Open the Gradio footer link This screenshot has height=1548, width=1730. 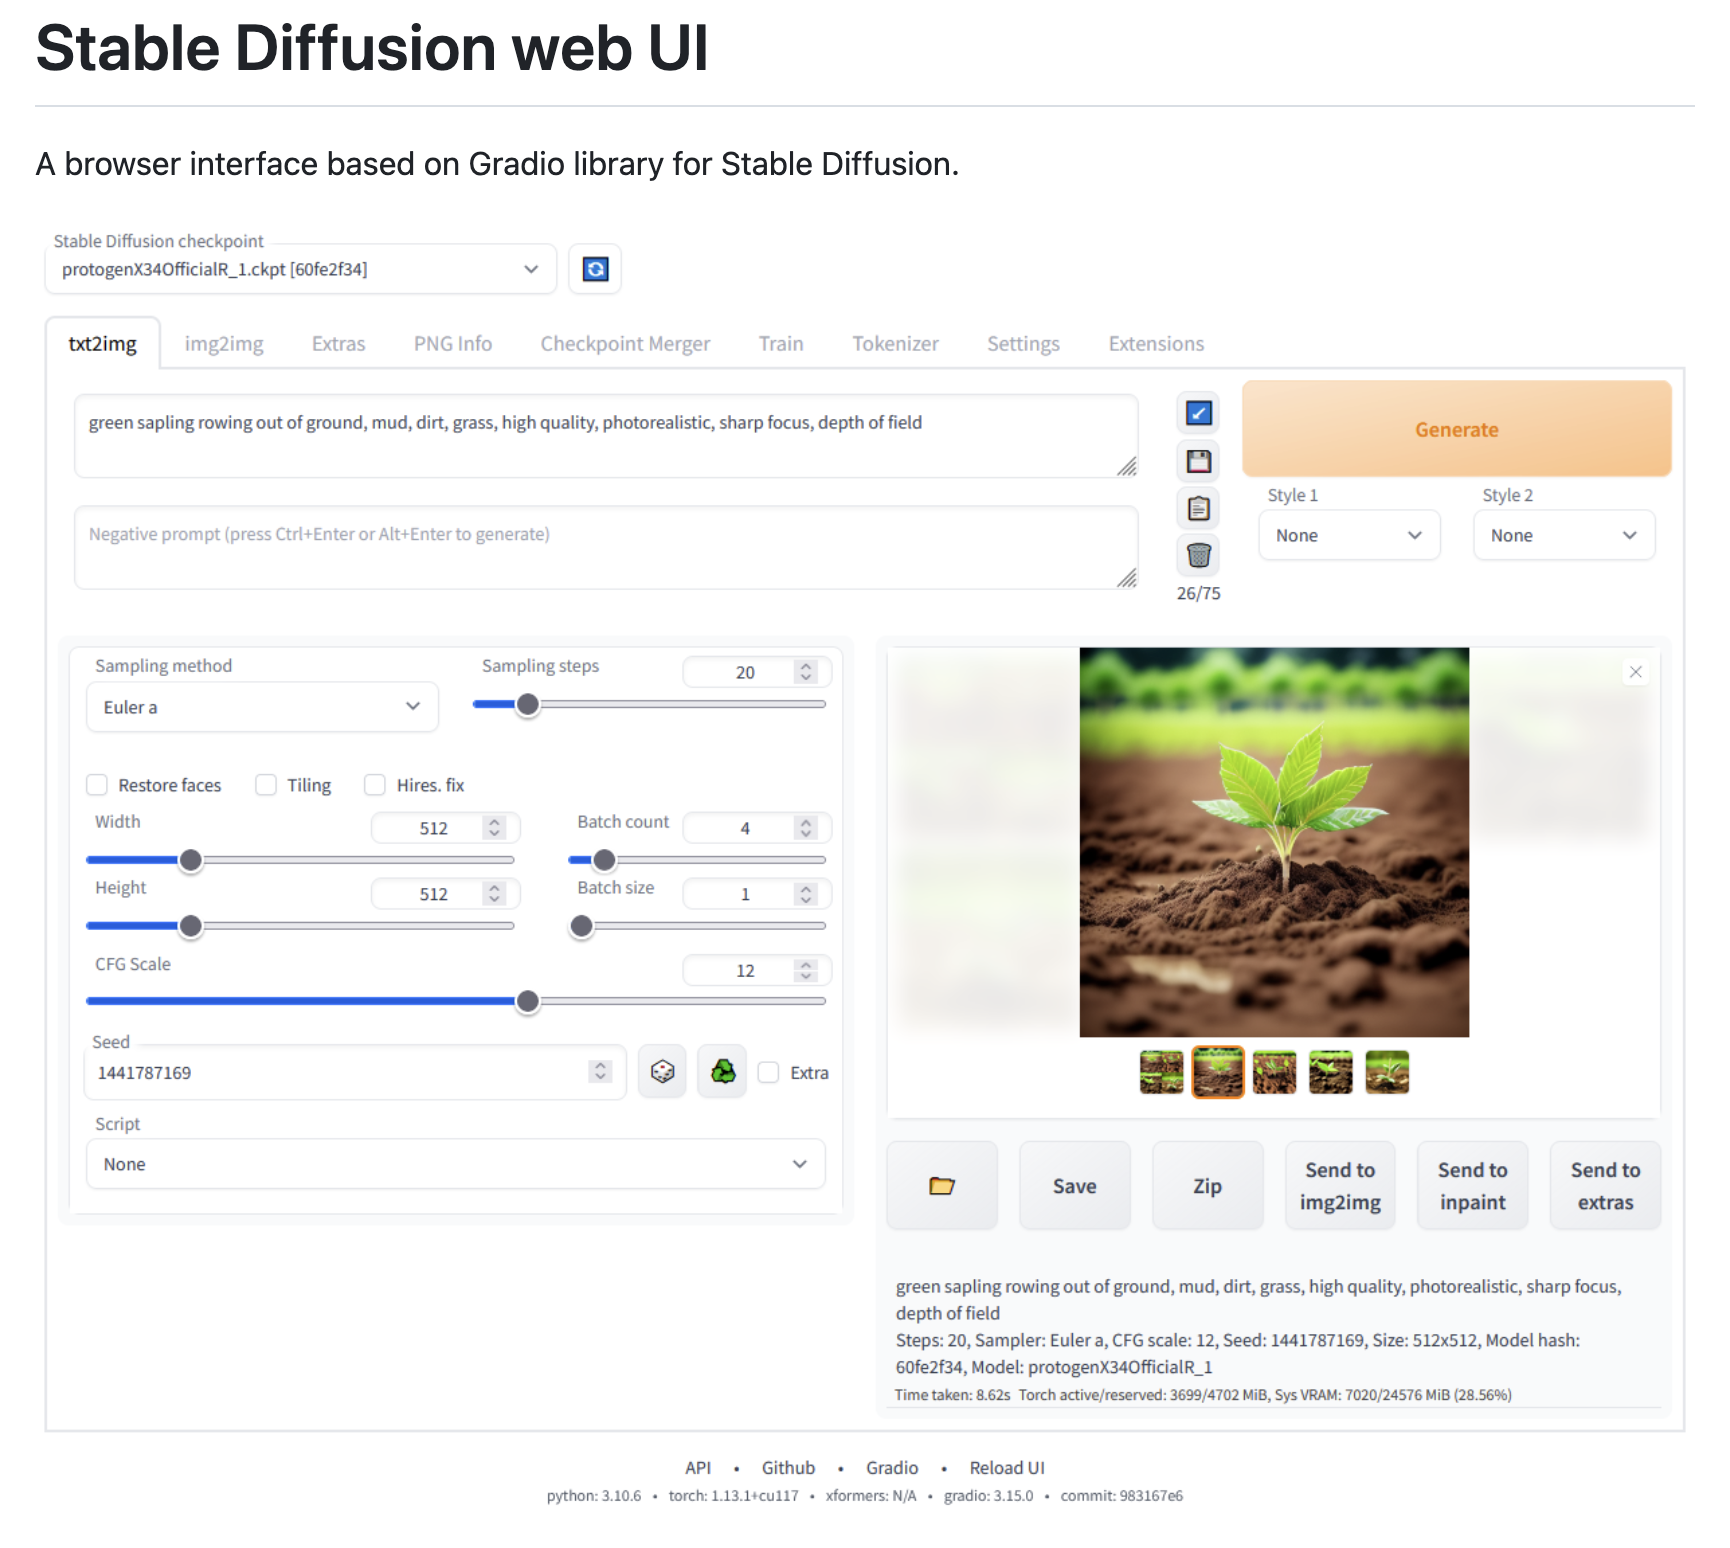pos(892,1467)
